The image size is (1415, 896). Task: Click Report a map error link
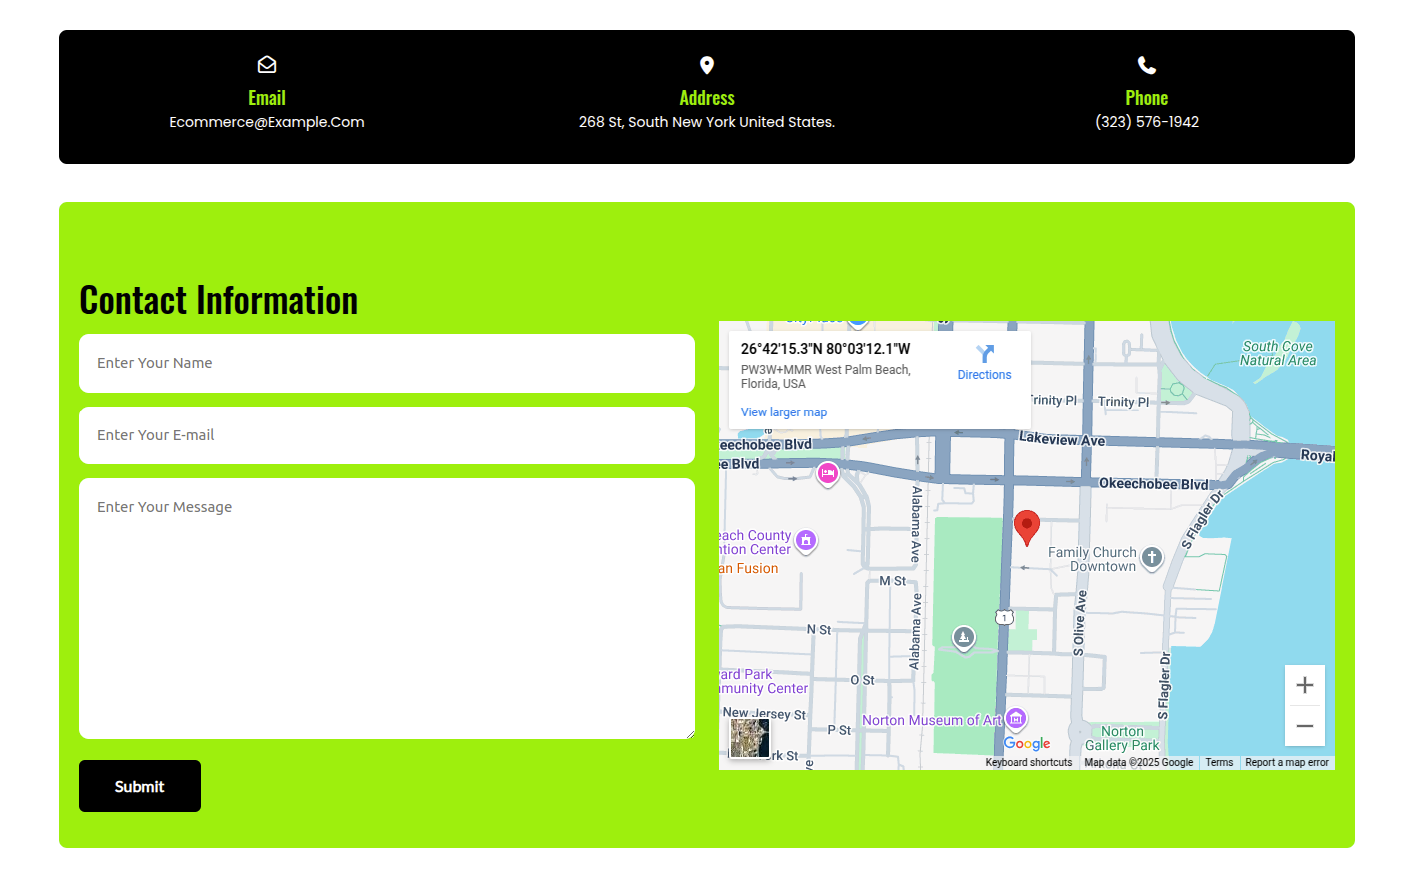pyautogui.click(x=1287, y=762)
